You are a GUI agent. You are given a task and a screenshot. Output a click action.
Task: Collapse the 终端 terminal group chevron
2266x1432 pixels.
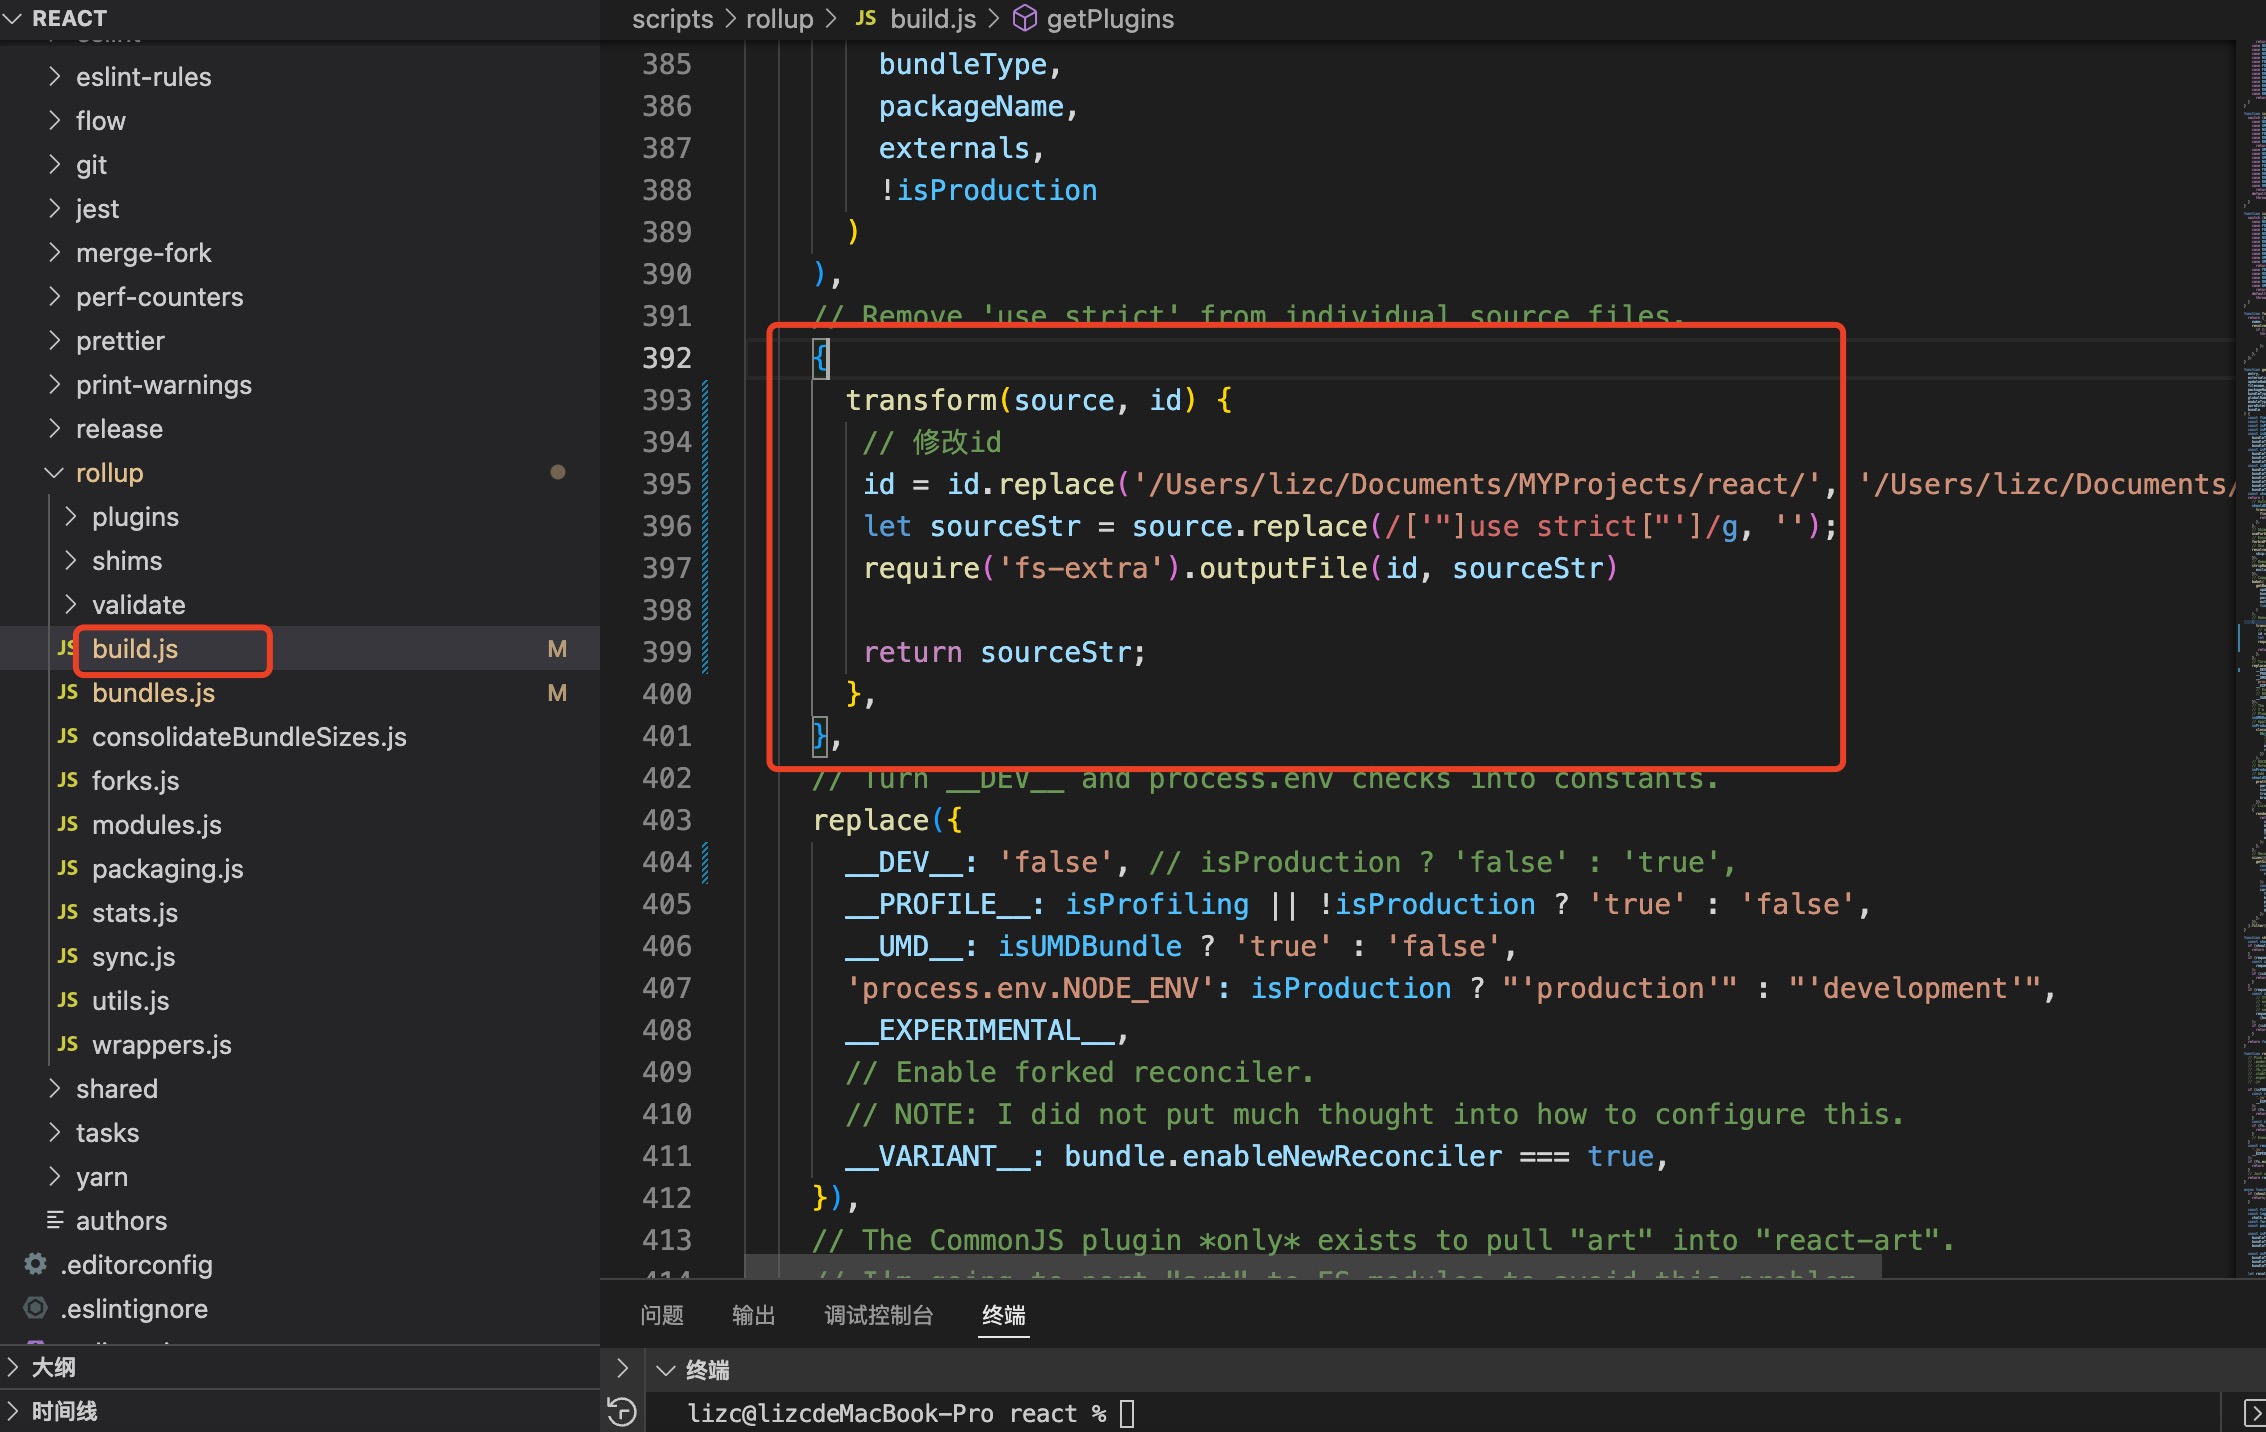(665, 1370)
